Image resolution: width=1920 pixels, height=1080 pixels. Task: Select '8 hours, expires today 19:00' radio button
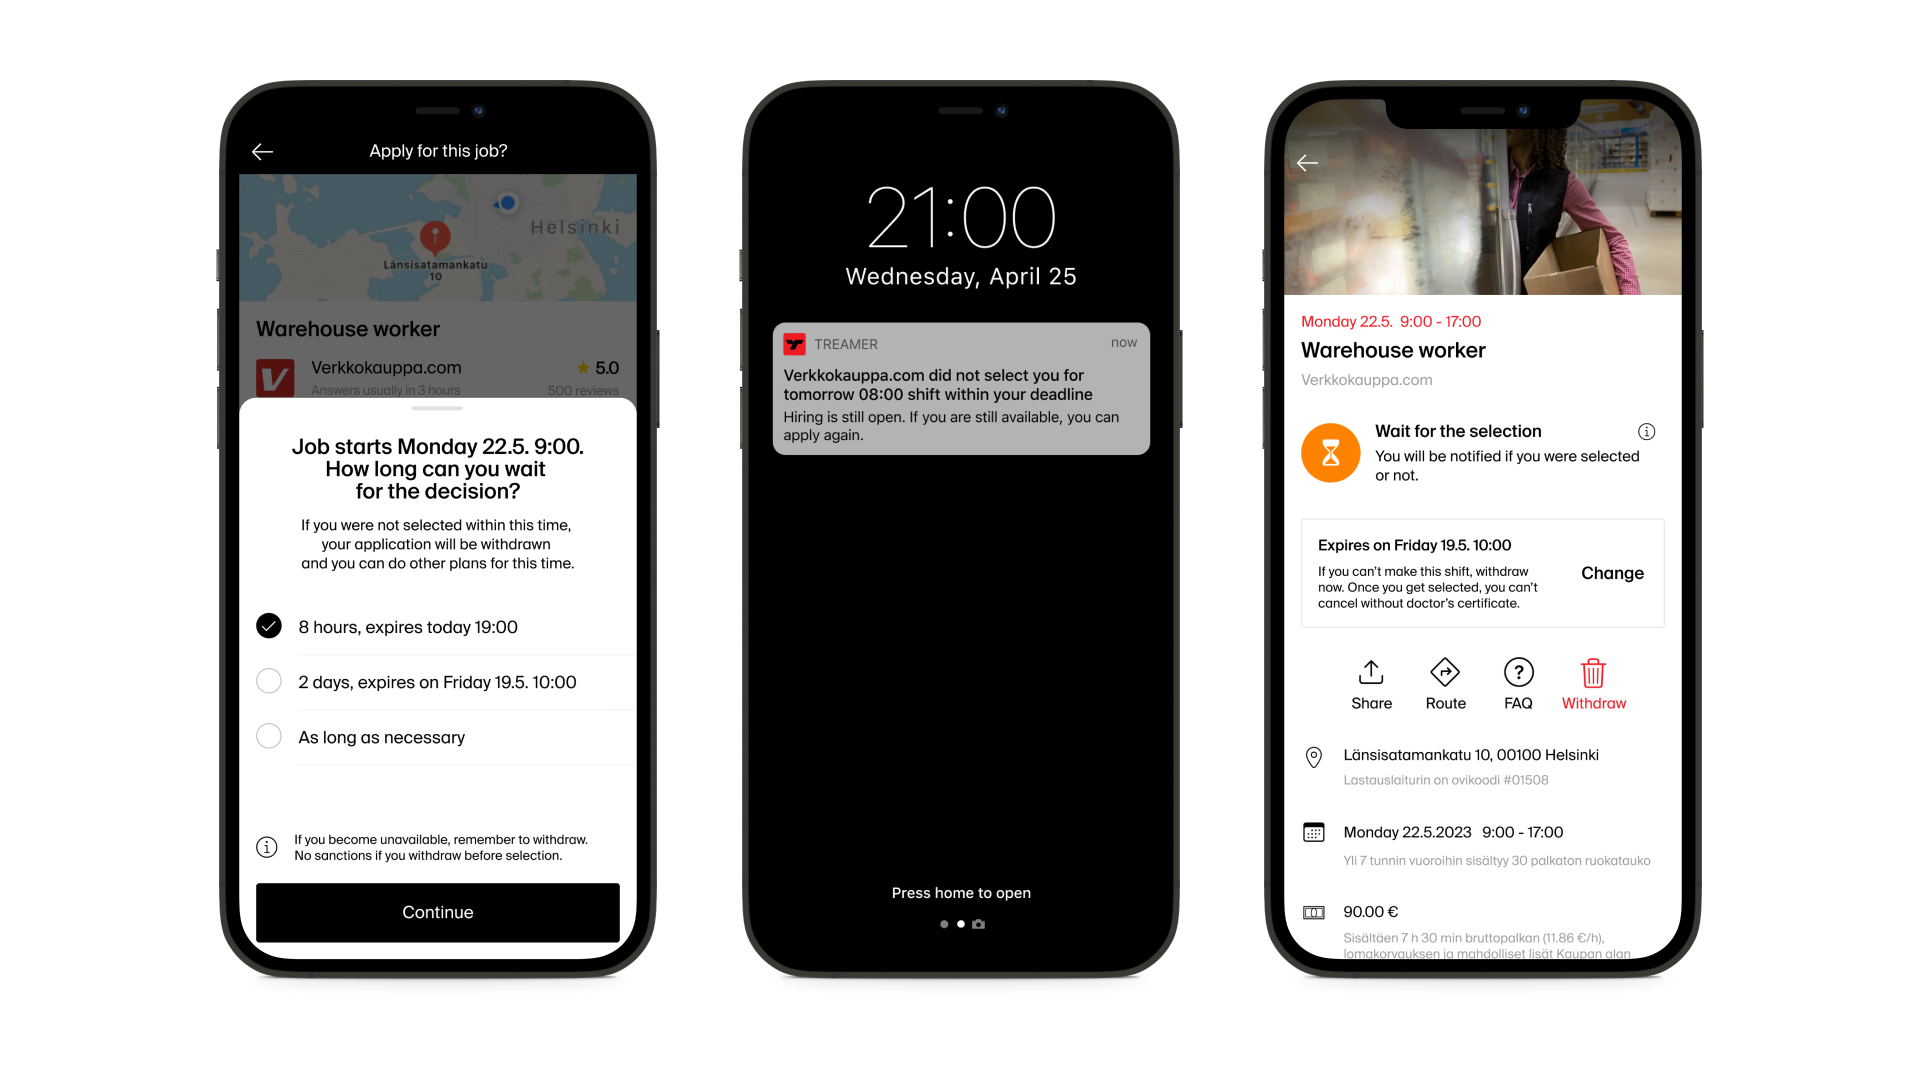[269, 626]
